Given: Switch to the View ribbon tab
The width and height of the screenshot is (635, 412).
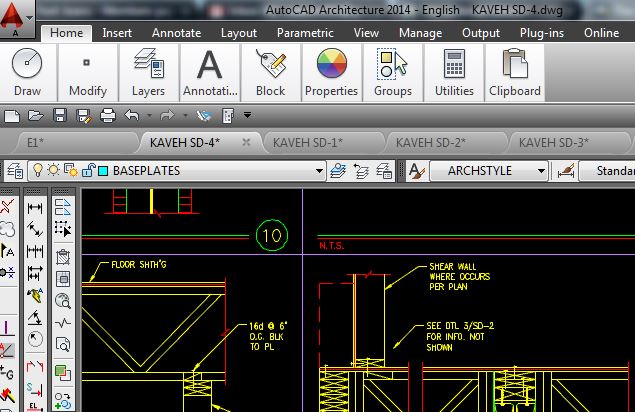Looking at the screenshot, I should [366, 33].
